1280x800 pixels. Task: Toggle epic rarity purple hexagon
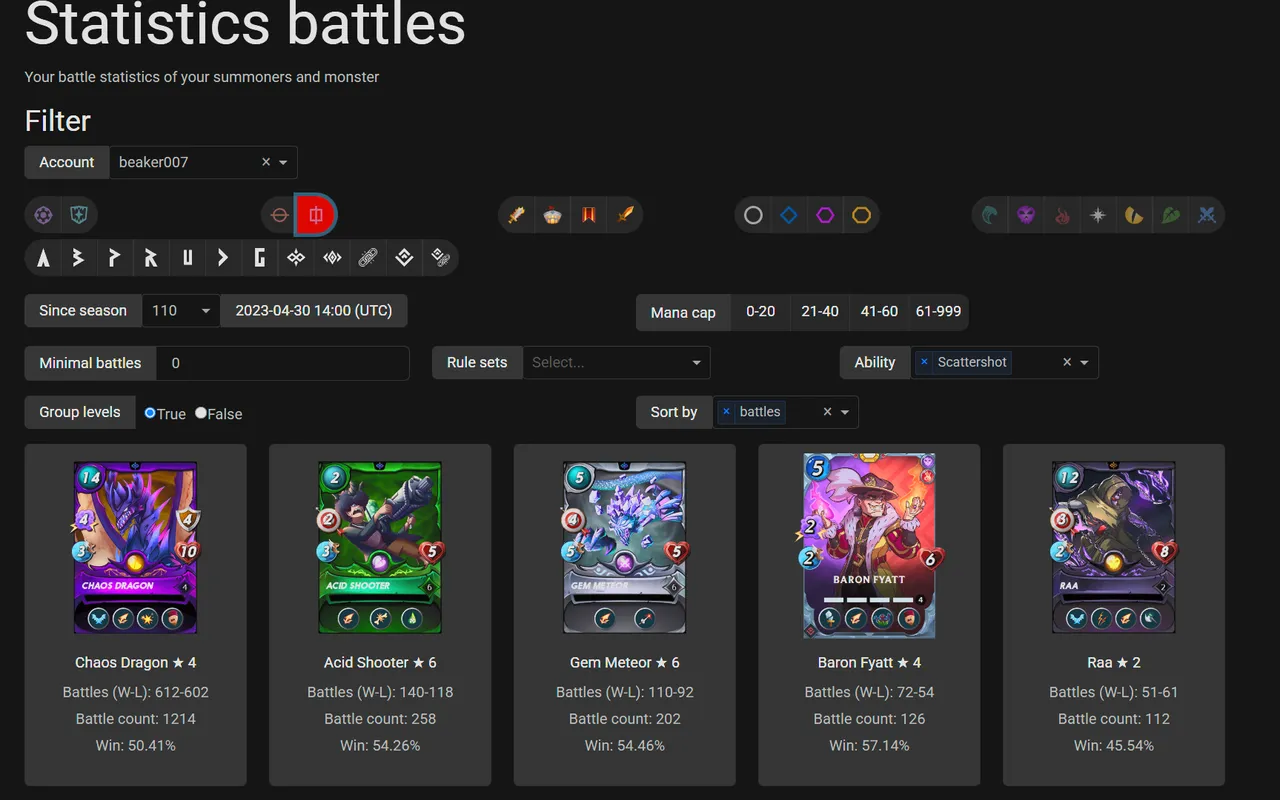click(x=825, y=215)
